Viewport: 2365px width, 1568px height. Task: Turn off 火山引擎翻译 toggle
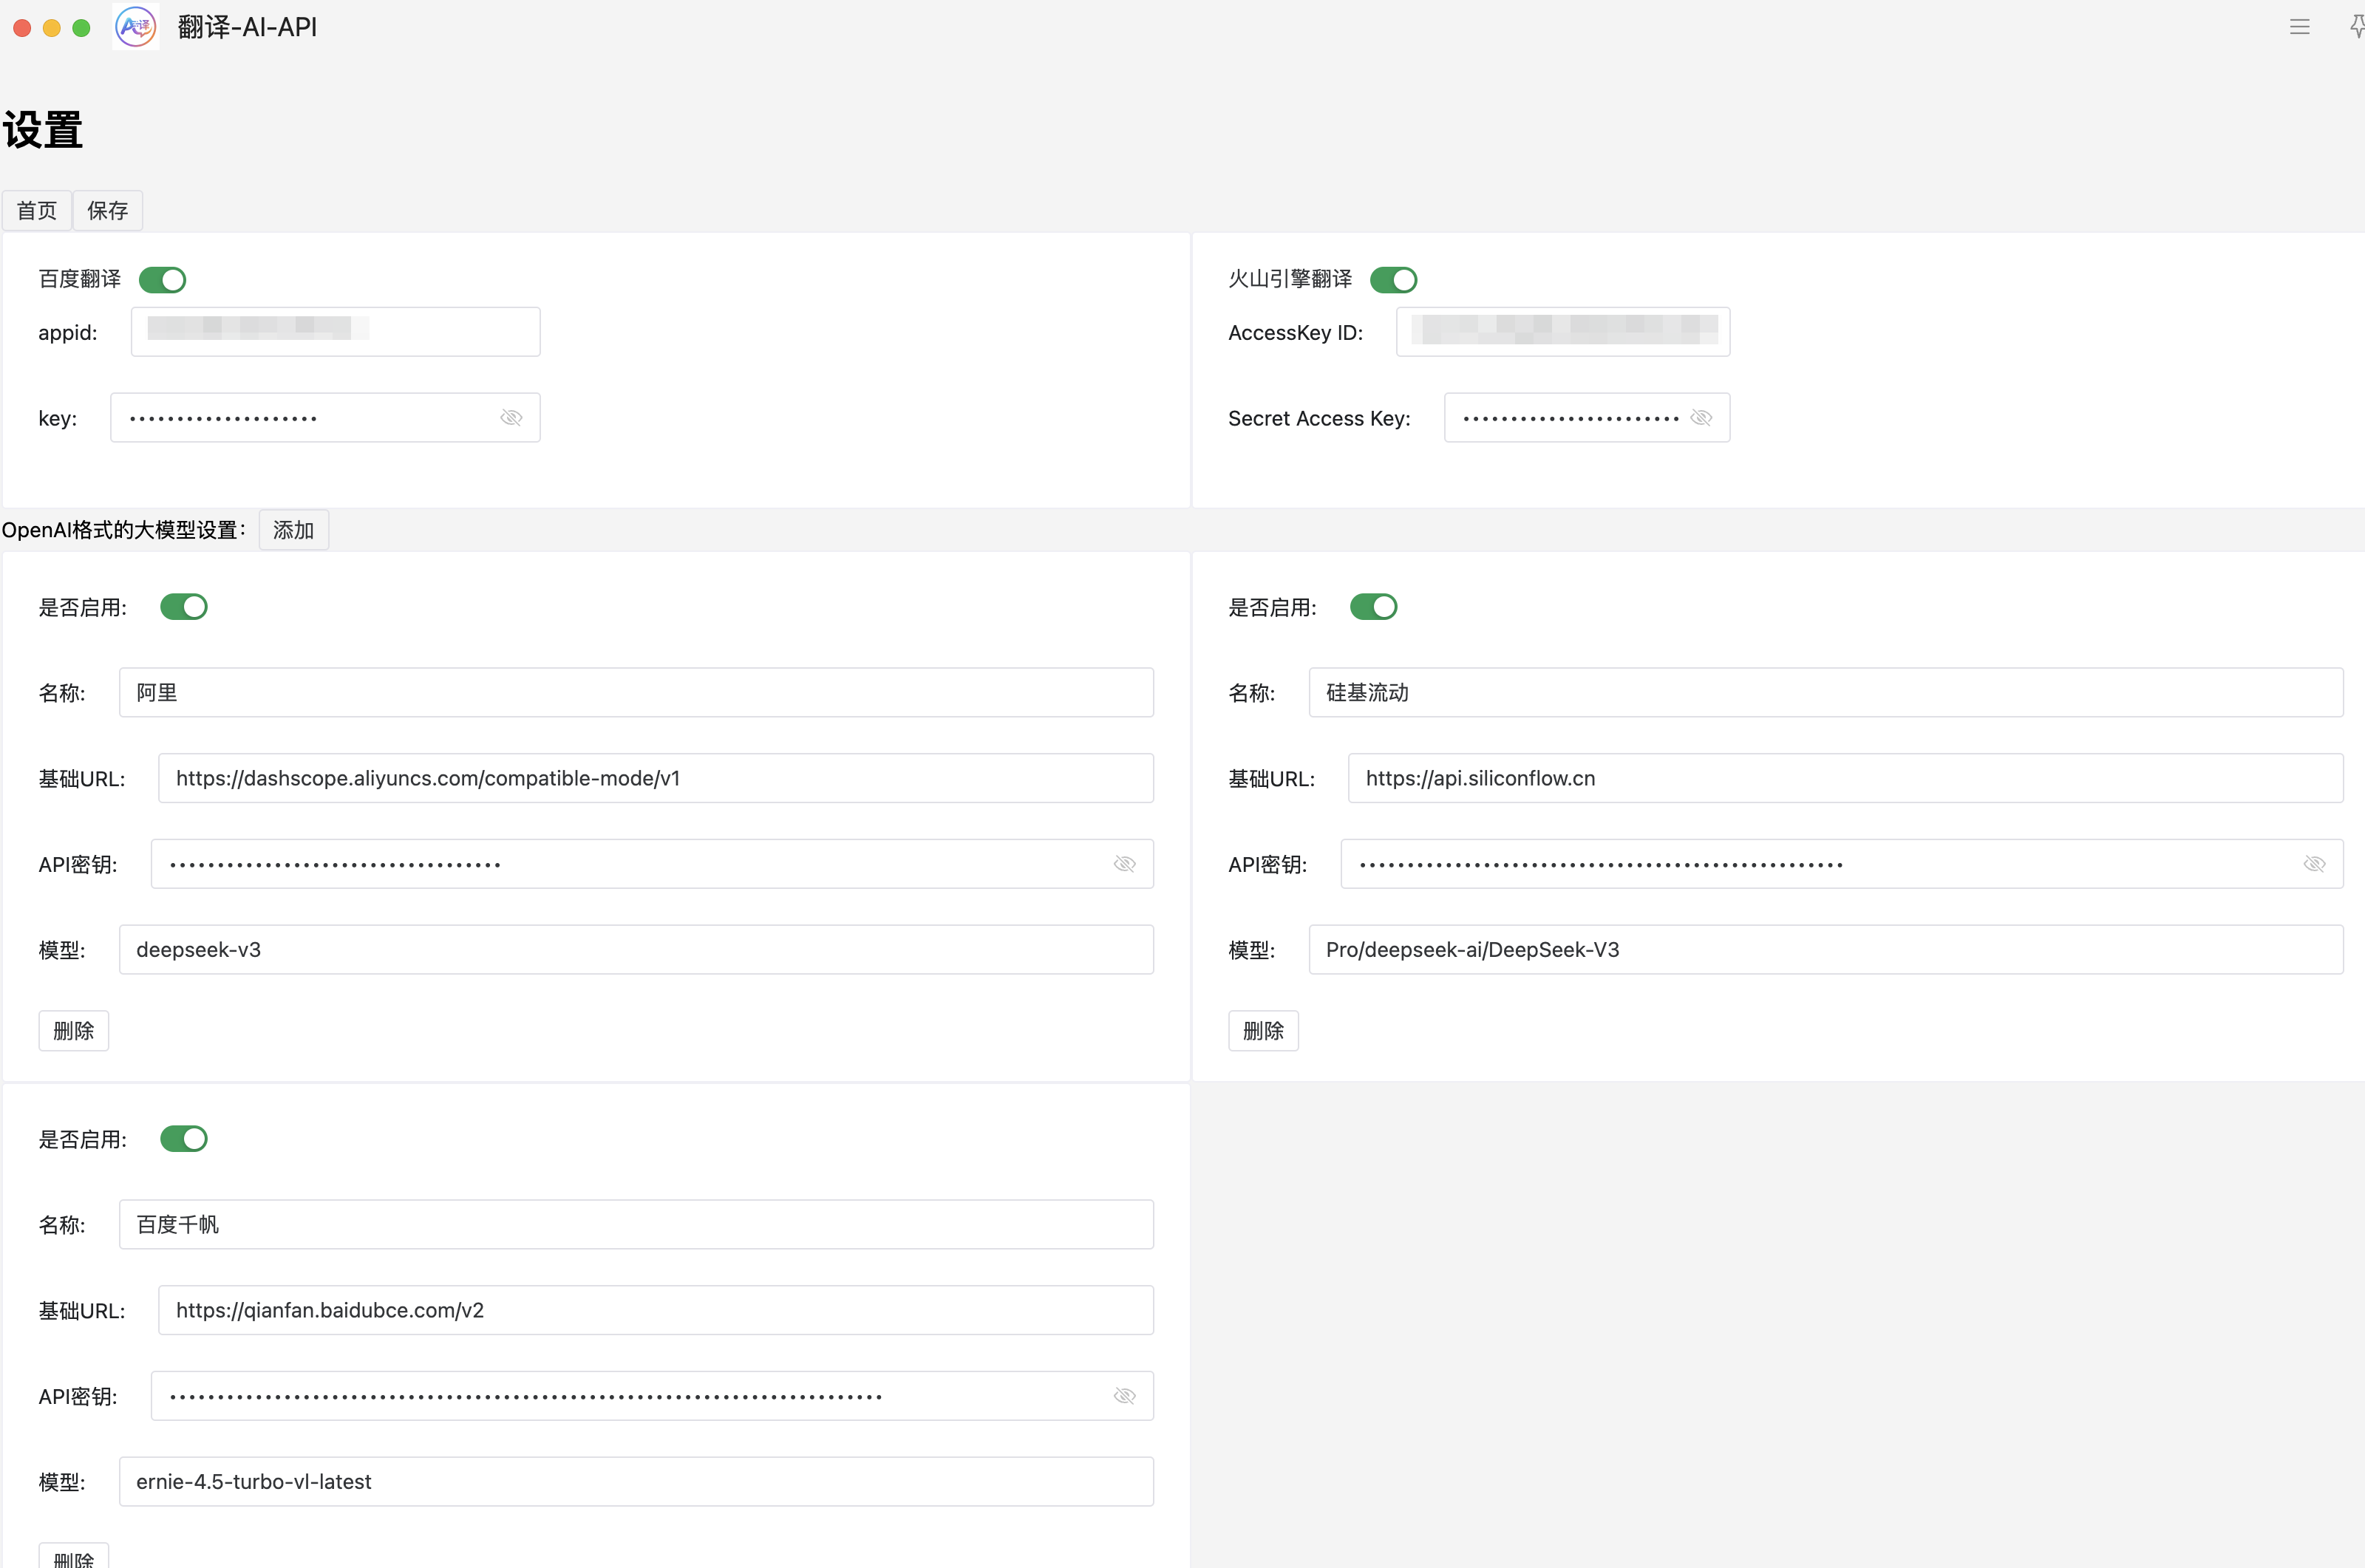(1393, 280)
